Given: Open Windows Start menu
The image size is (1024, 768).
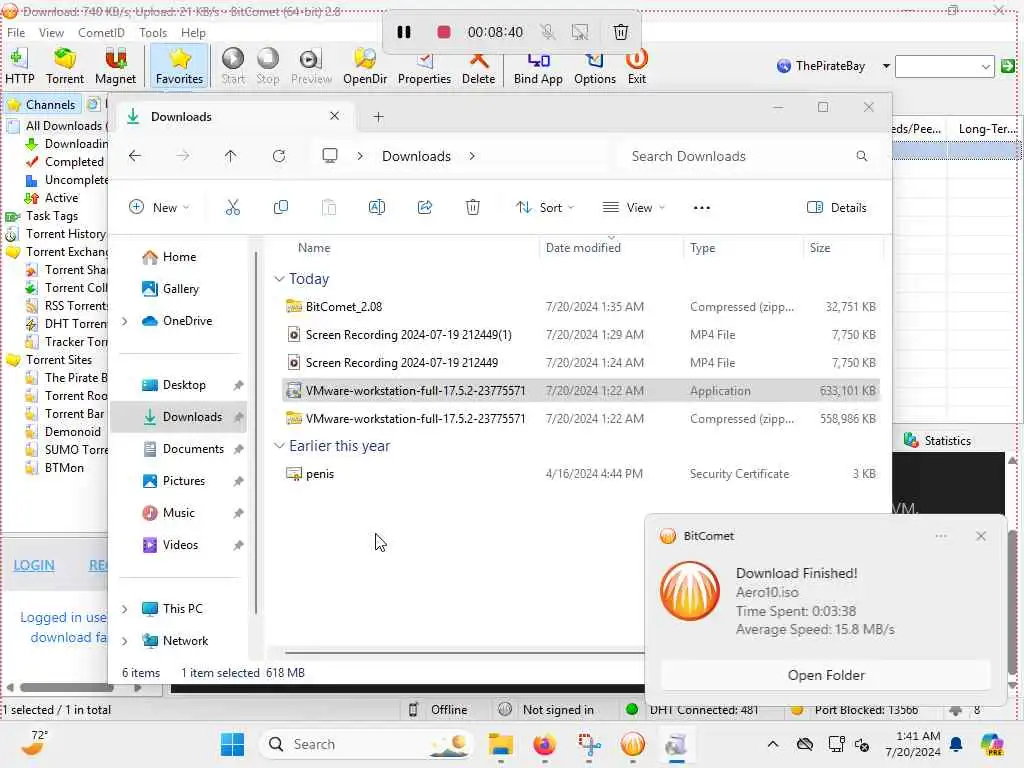Looking at the screenshot, I should tap(232, 744).
